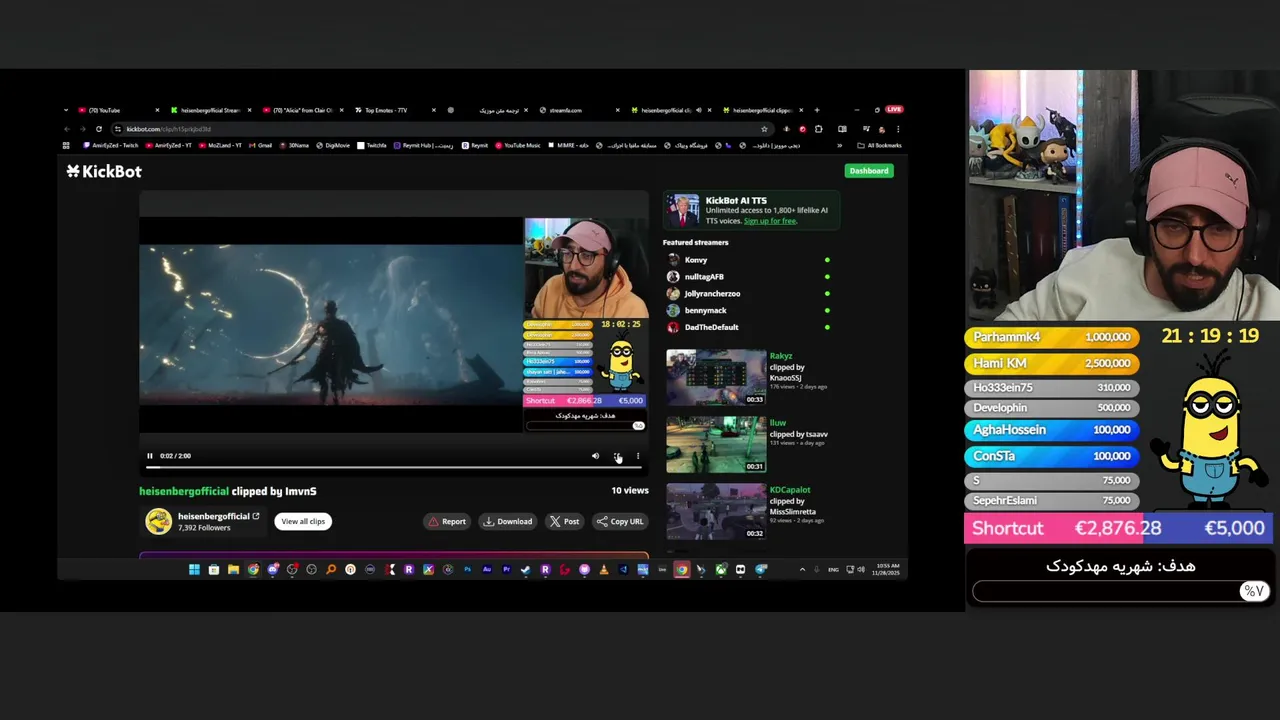Image resolution: width=1280 pixels, height=720 pixels.
Task: Launch Photoshop from the taskbar
Action: click(467, 570)
